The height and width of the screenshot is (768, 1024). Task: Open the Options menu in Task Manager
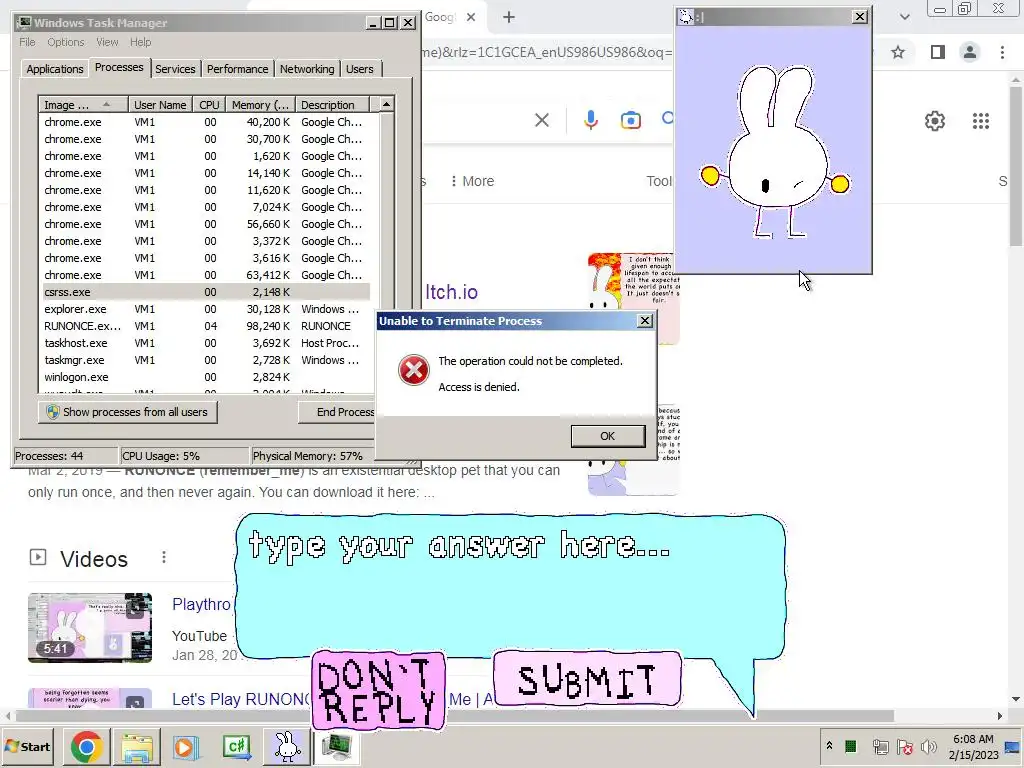coord(65,42)
